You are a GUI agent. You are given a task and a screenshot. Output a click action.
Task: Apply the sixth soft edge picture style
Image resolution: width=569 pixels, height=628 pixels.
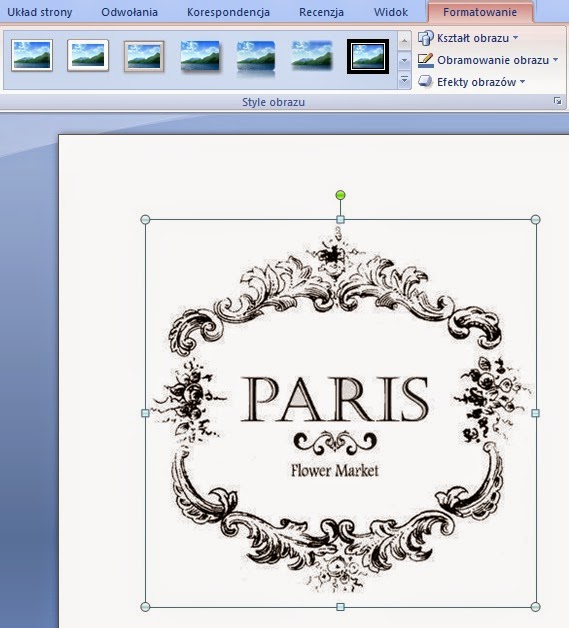coord(312,55)
